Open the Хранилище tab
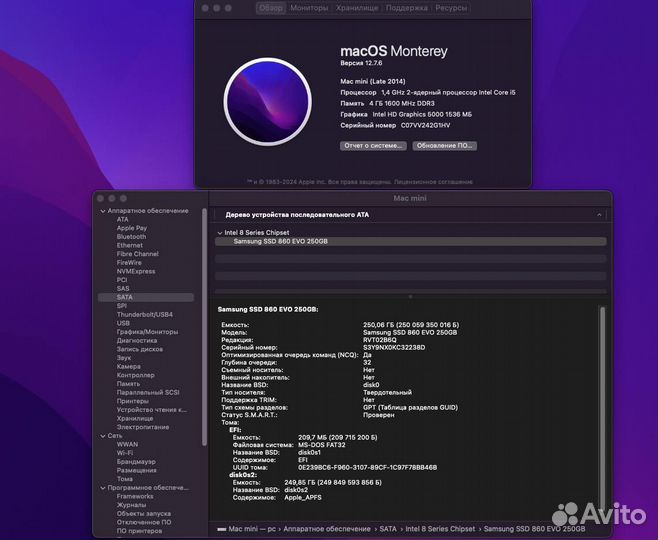658x540 pixels. point(357,7)
